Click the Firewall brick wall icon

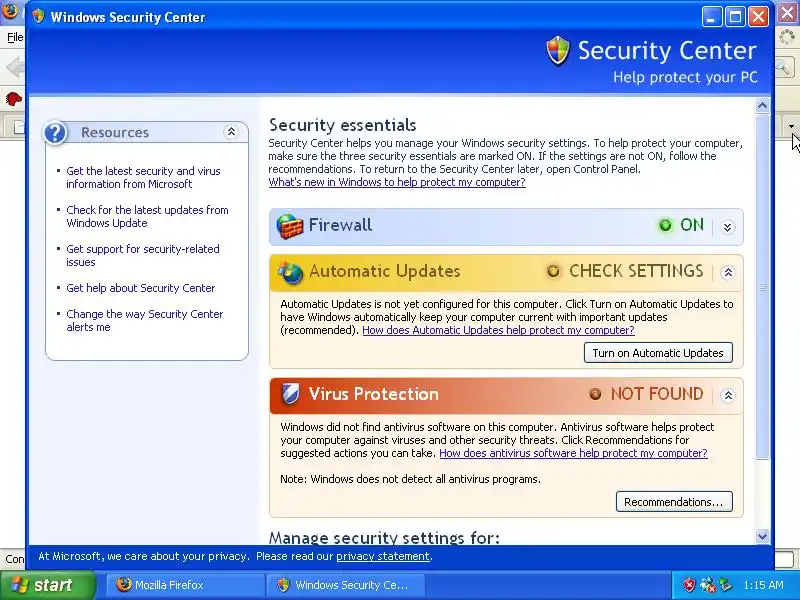coord(289,227)
